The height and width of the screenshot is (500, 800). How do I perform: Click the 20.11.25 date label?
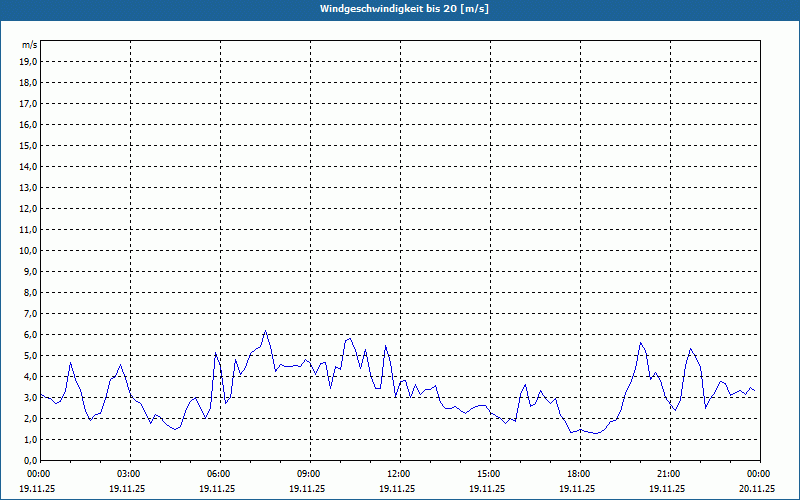pyautogui.click(x=756, y=488)
